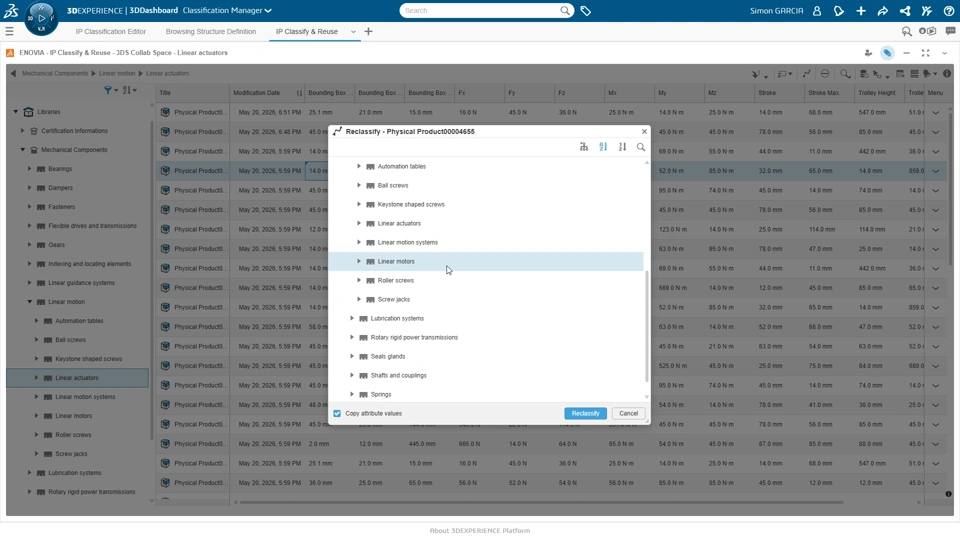Switch to IP Classification Editor tab

click(111, 31)
